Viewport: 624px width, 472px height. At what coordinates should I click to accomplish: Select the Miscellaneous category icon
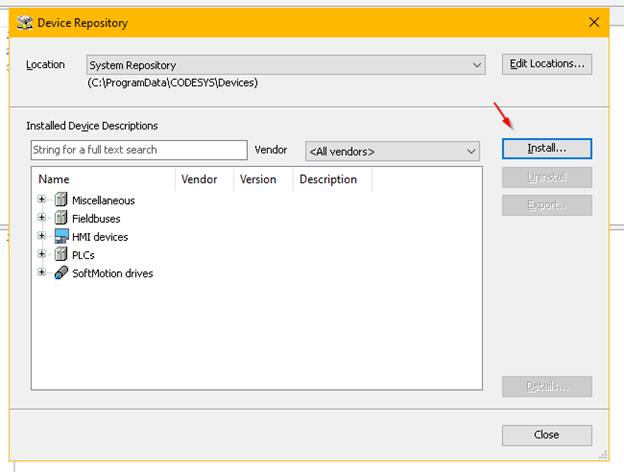click(61, 199)
